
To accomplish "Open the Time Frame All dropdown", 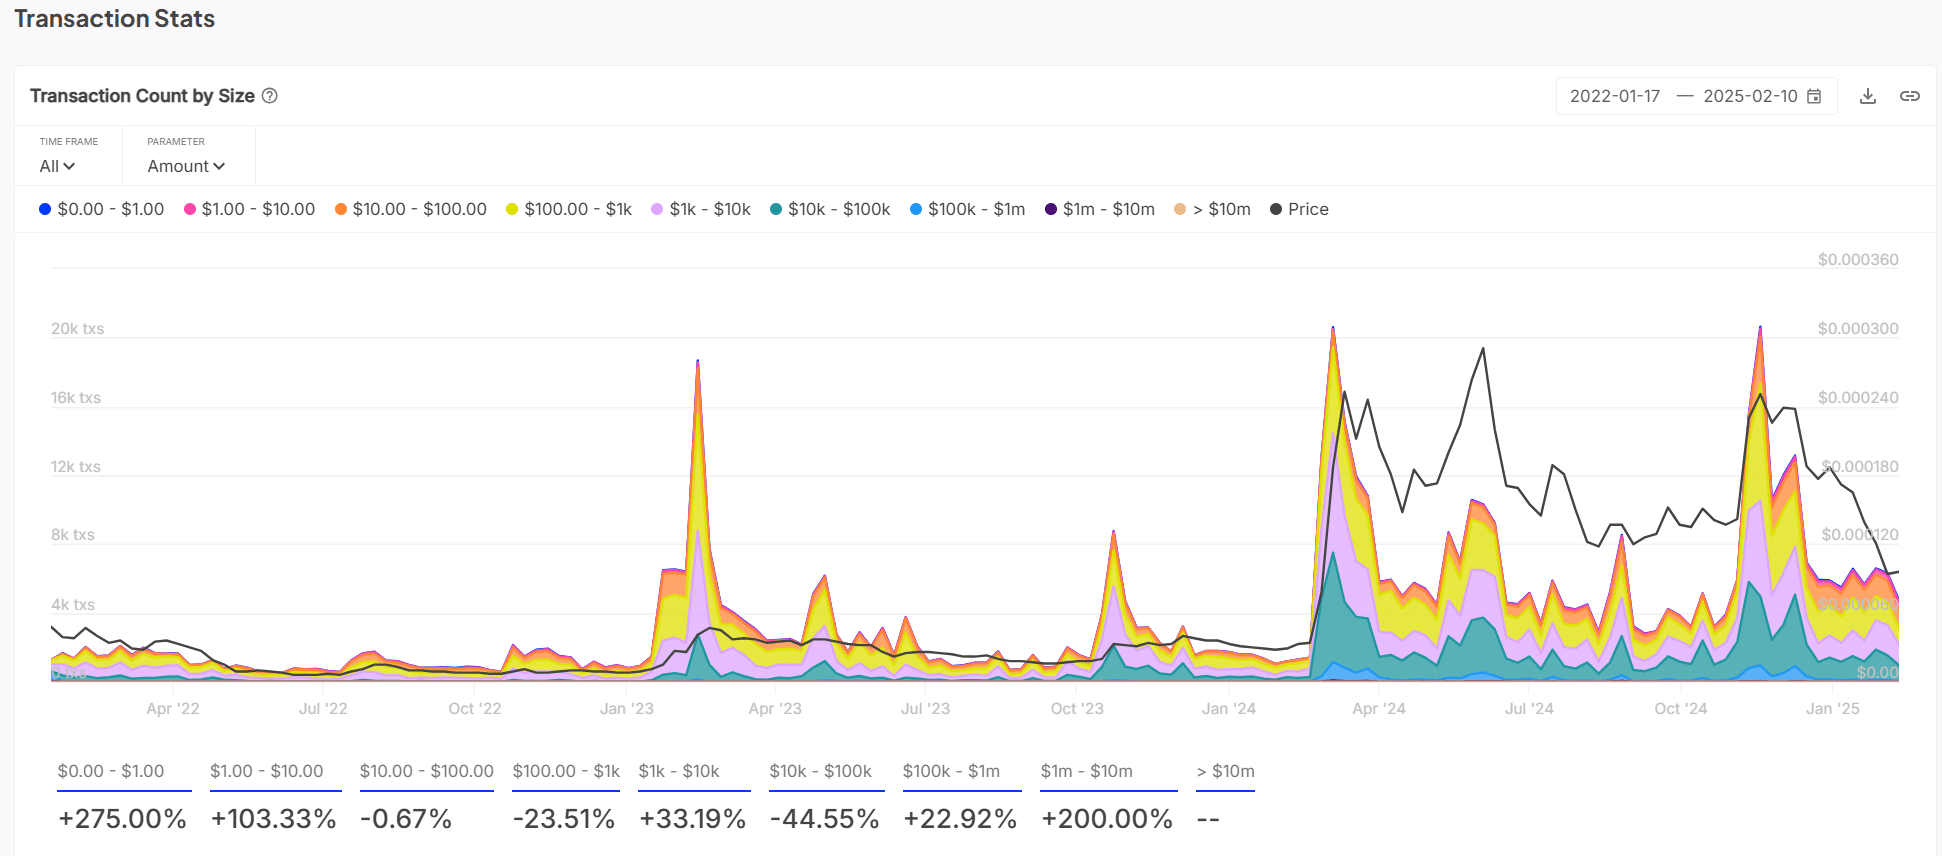I will (57, 166).
